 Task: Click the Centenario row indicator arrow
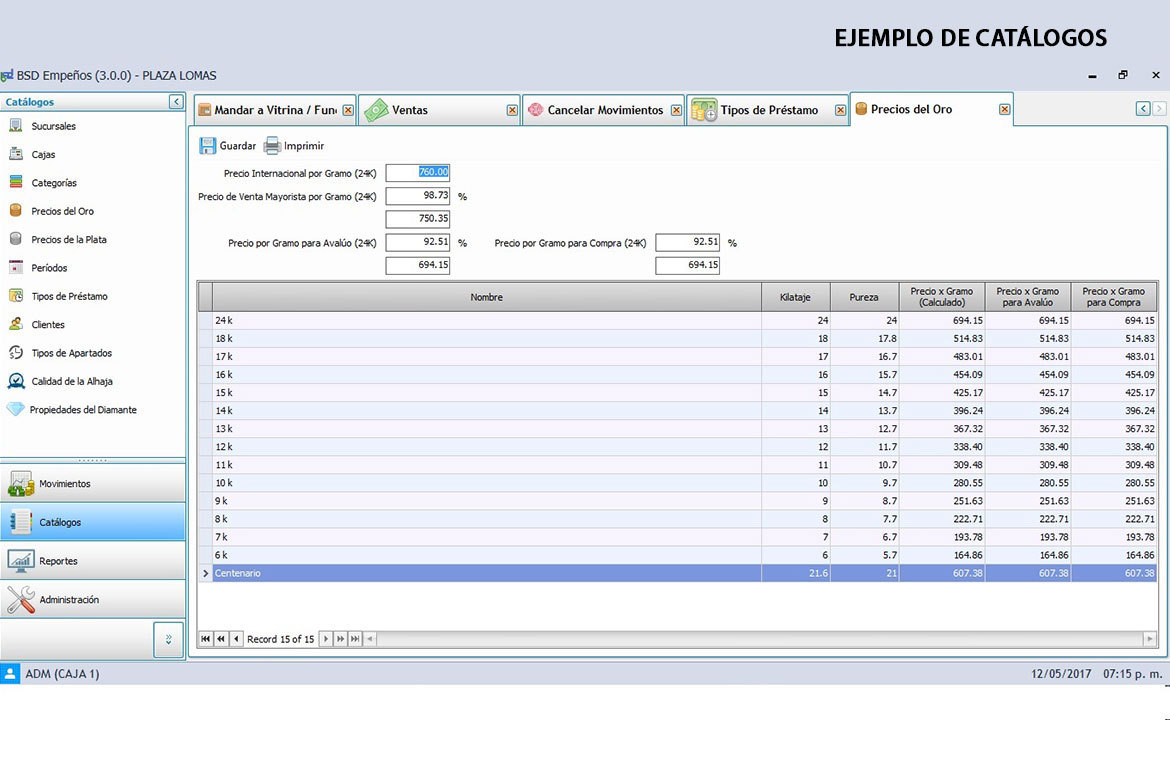click(205, 573)
